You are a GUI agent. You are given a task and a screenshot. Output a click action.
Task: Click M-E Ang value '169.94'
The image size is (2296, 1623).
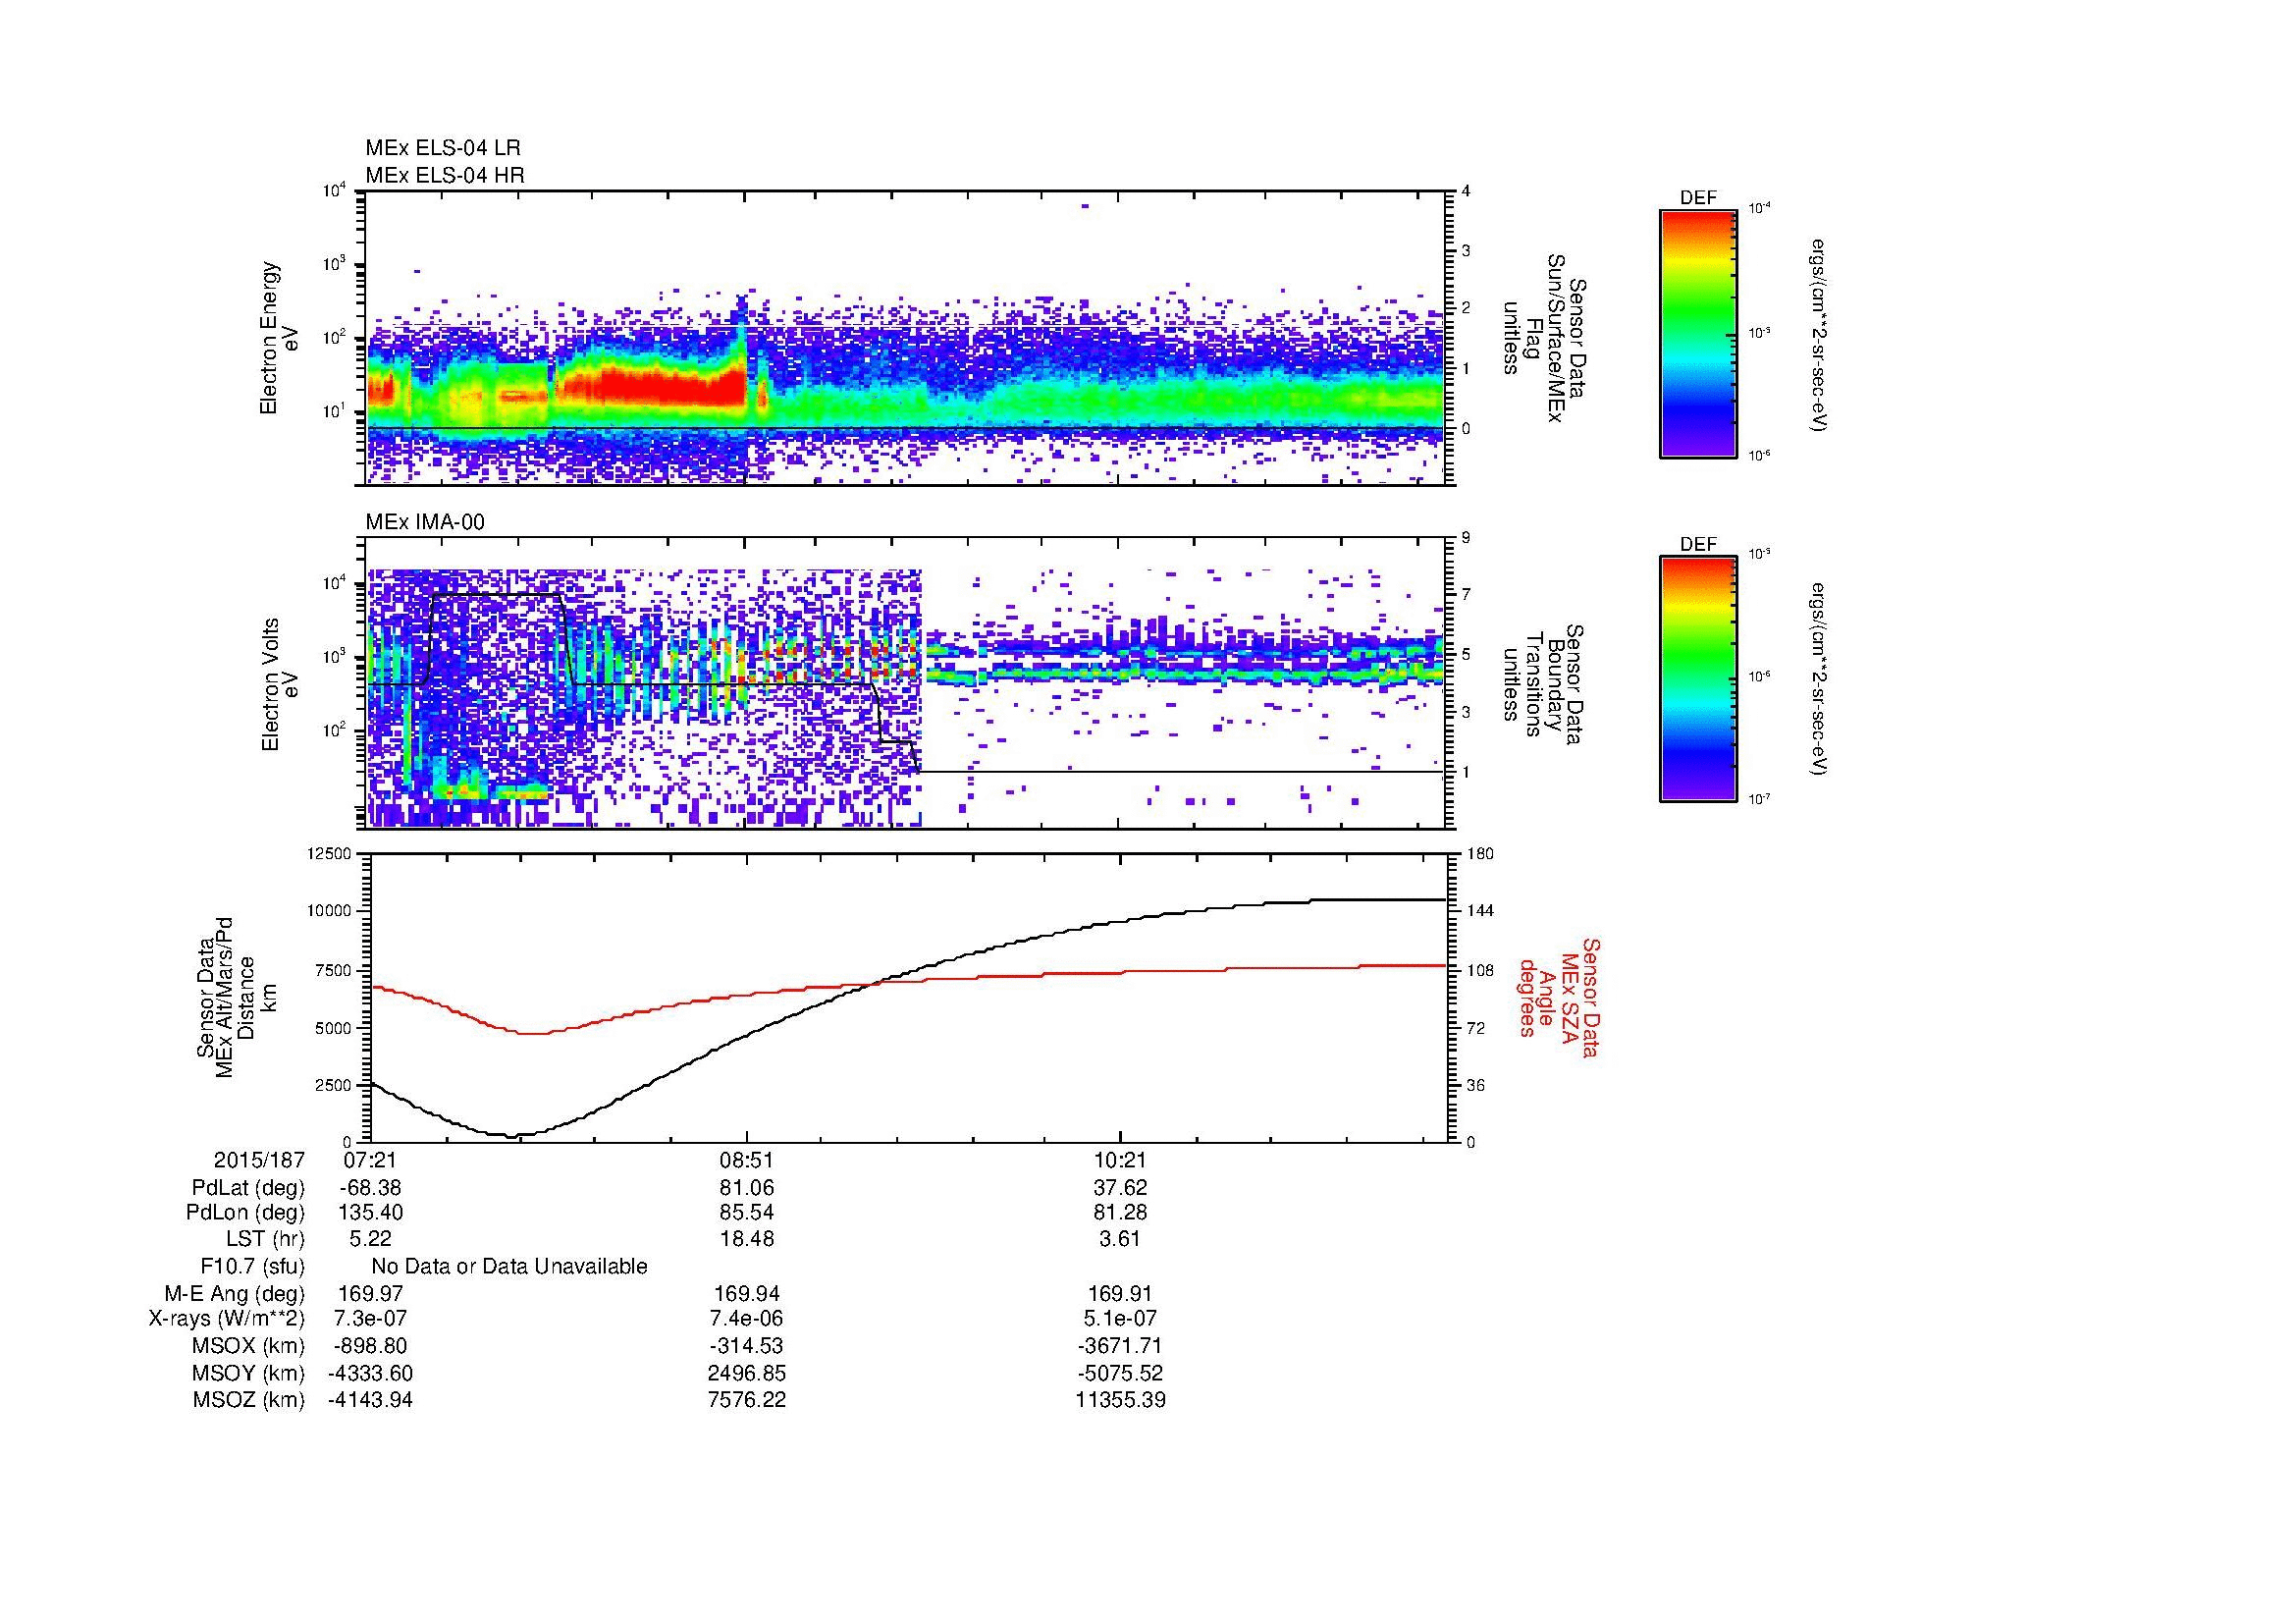746,1293
